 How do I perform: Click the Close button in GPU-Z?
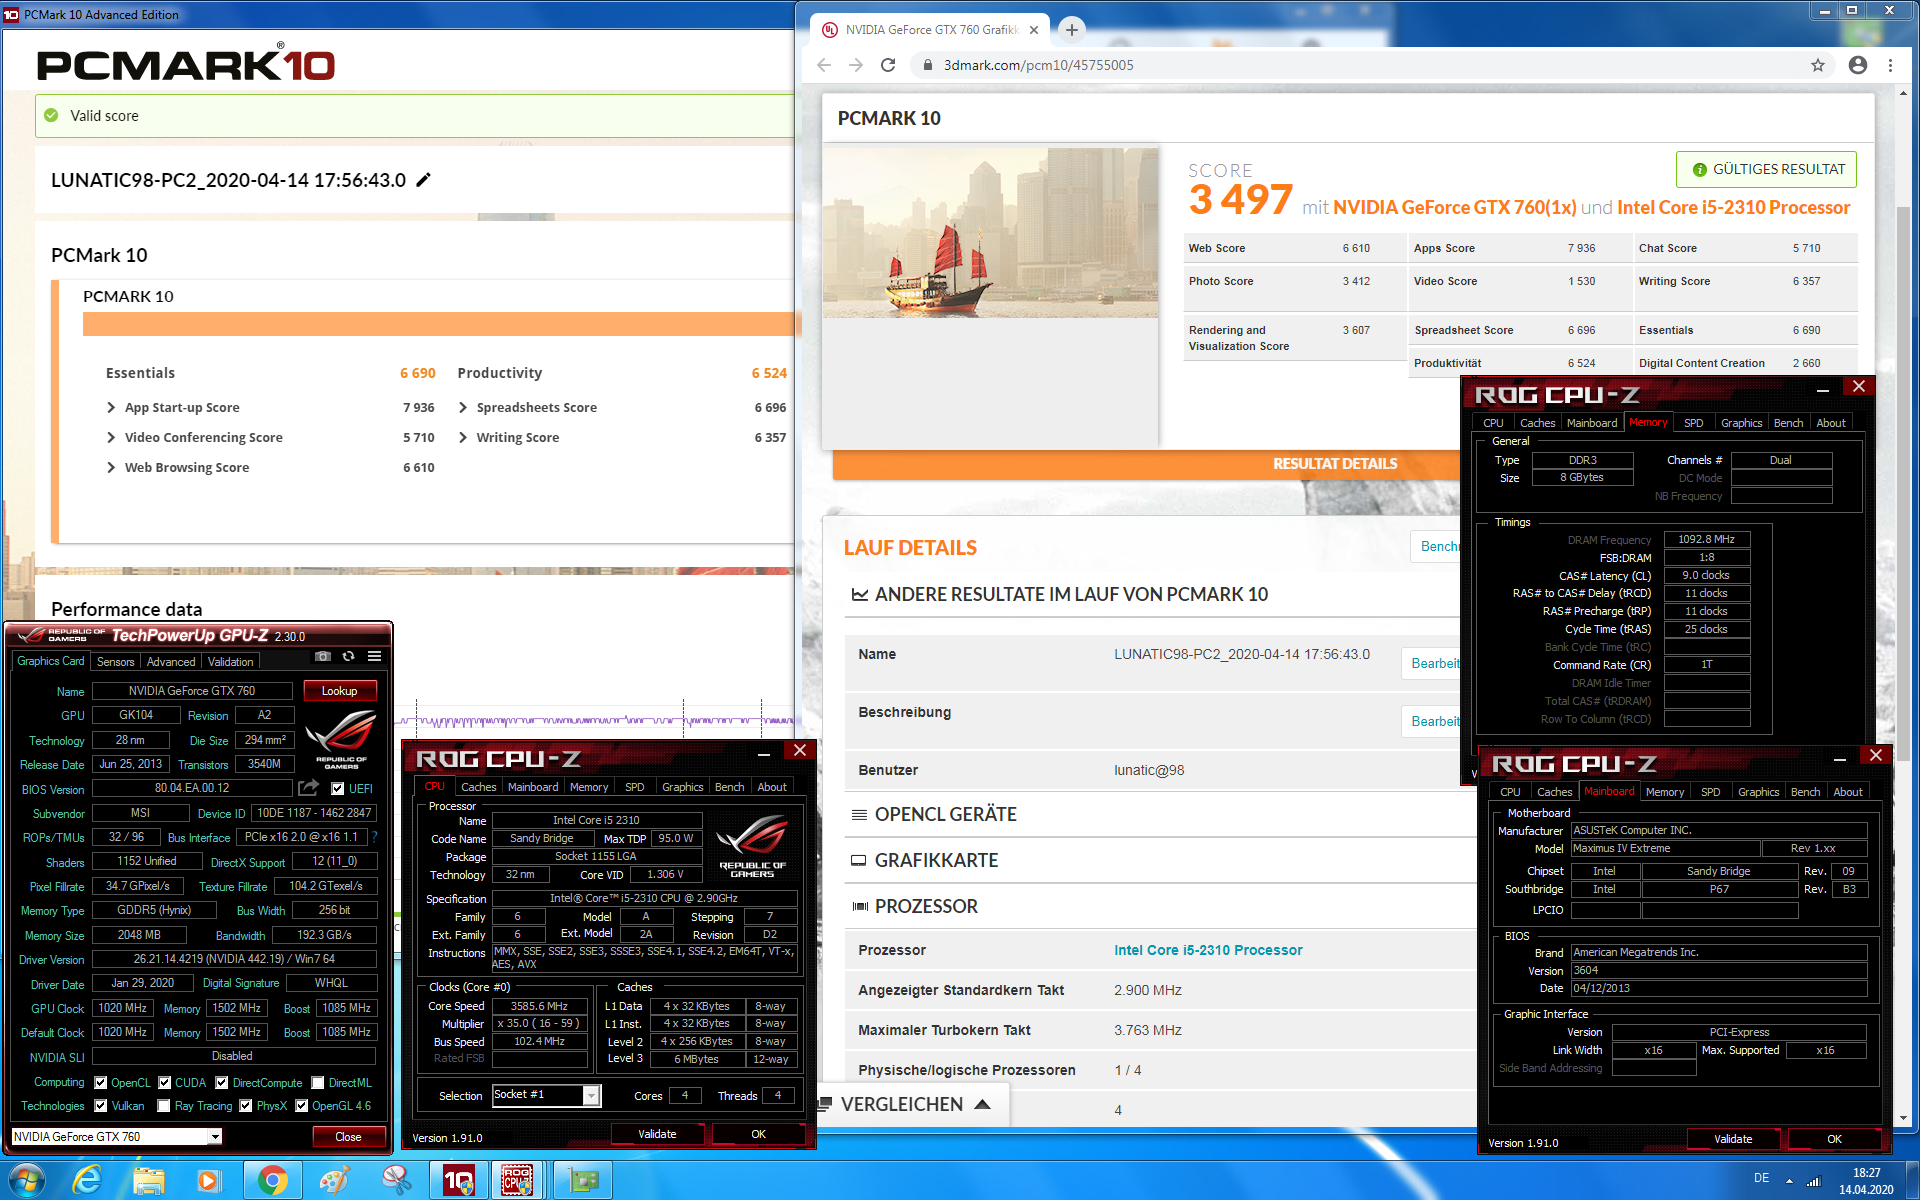click(348, 1137)
